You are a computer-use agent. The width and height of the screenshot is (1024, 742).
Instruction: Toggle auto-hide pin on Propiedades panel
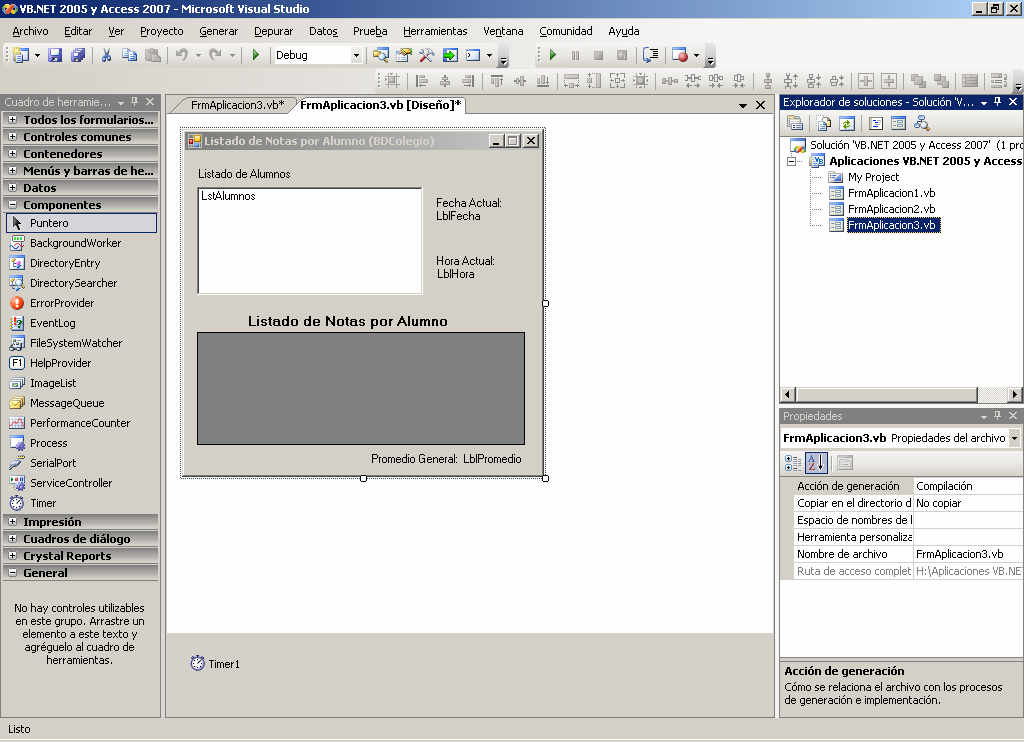[x=997, y=416]
